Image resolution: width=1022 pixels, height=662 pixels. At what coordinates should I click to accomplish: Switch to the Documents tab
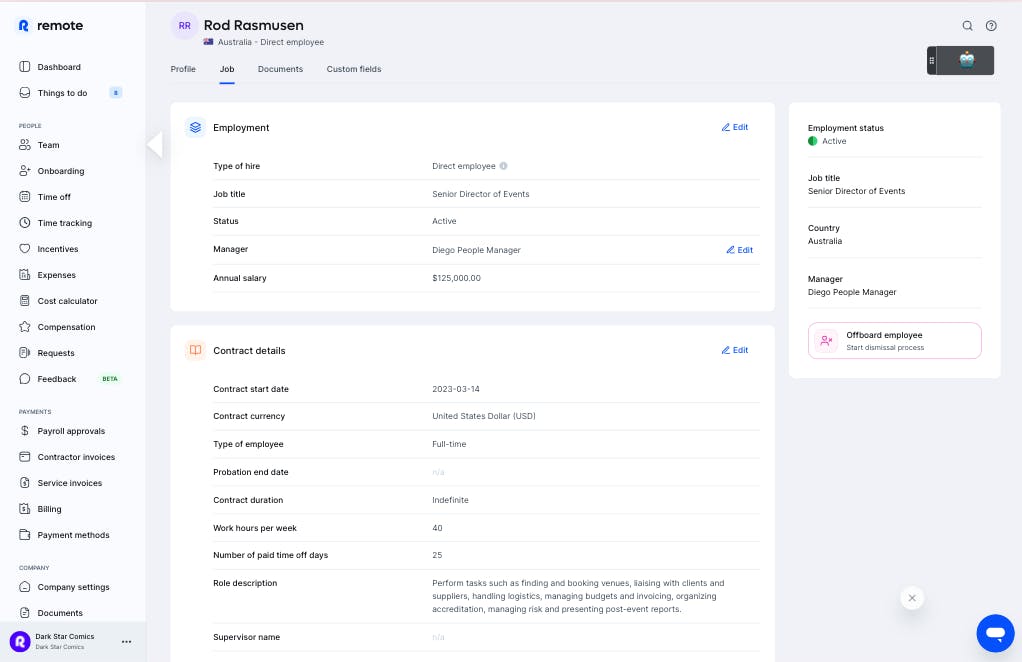click(x=280, y=69)
